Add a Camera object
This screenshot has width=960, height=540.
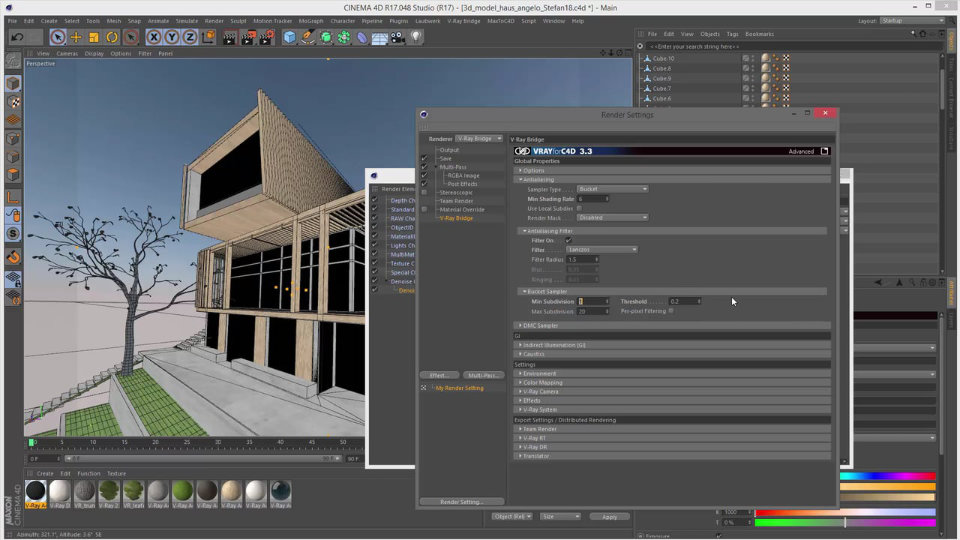point(397,37)
